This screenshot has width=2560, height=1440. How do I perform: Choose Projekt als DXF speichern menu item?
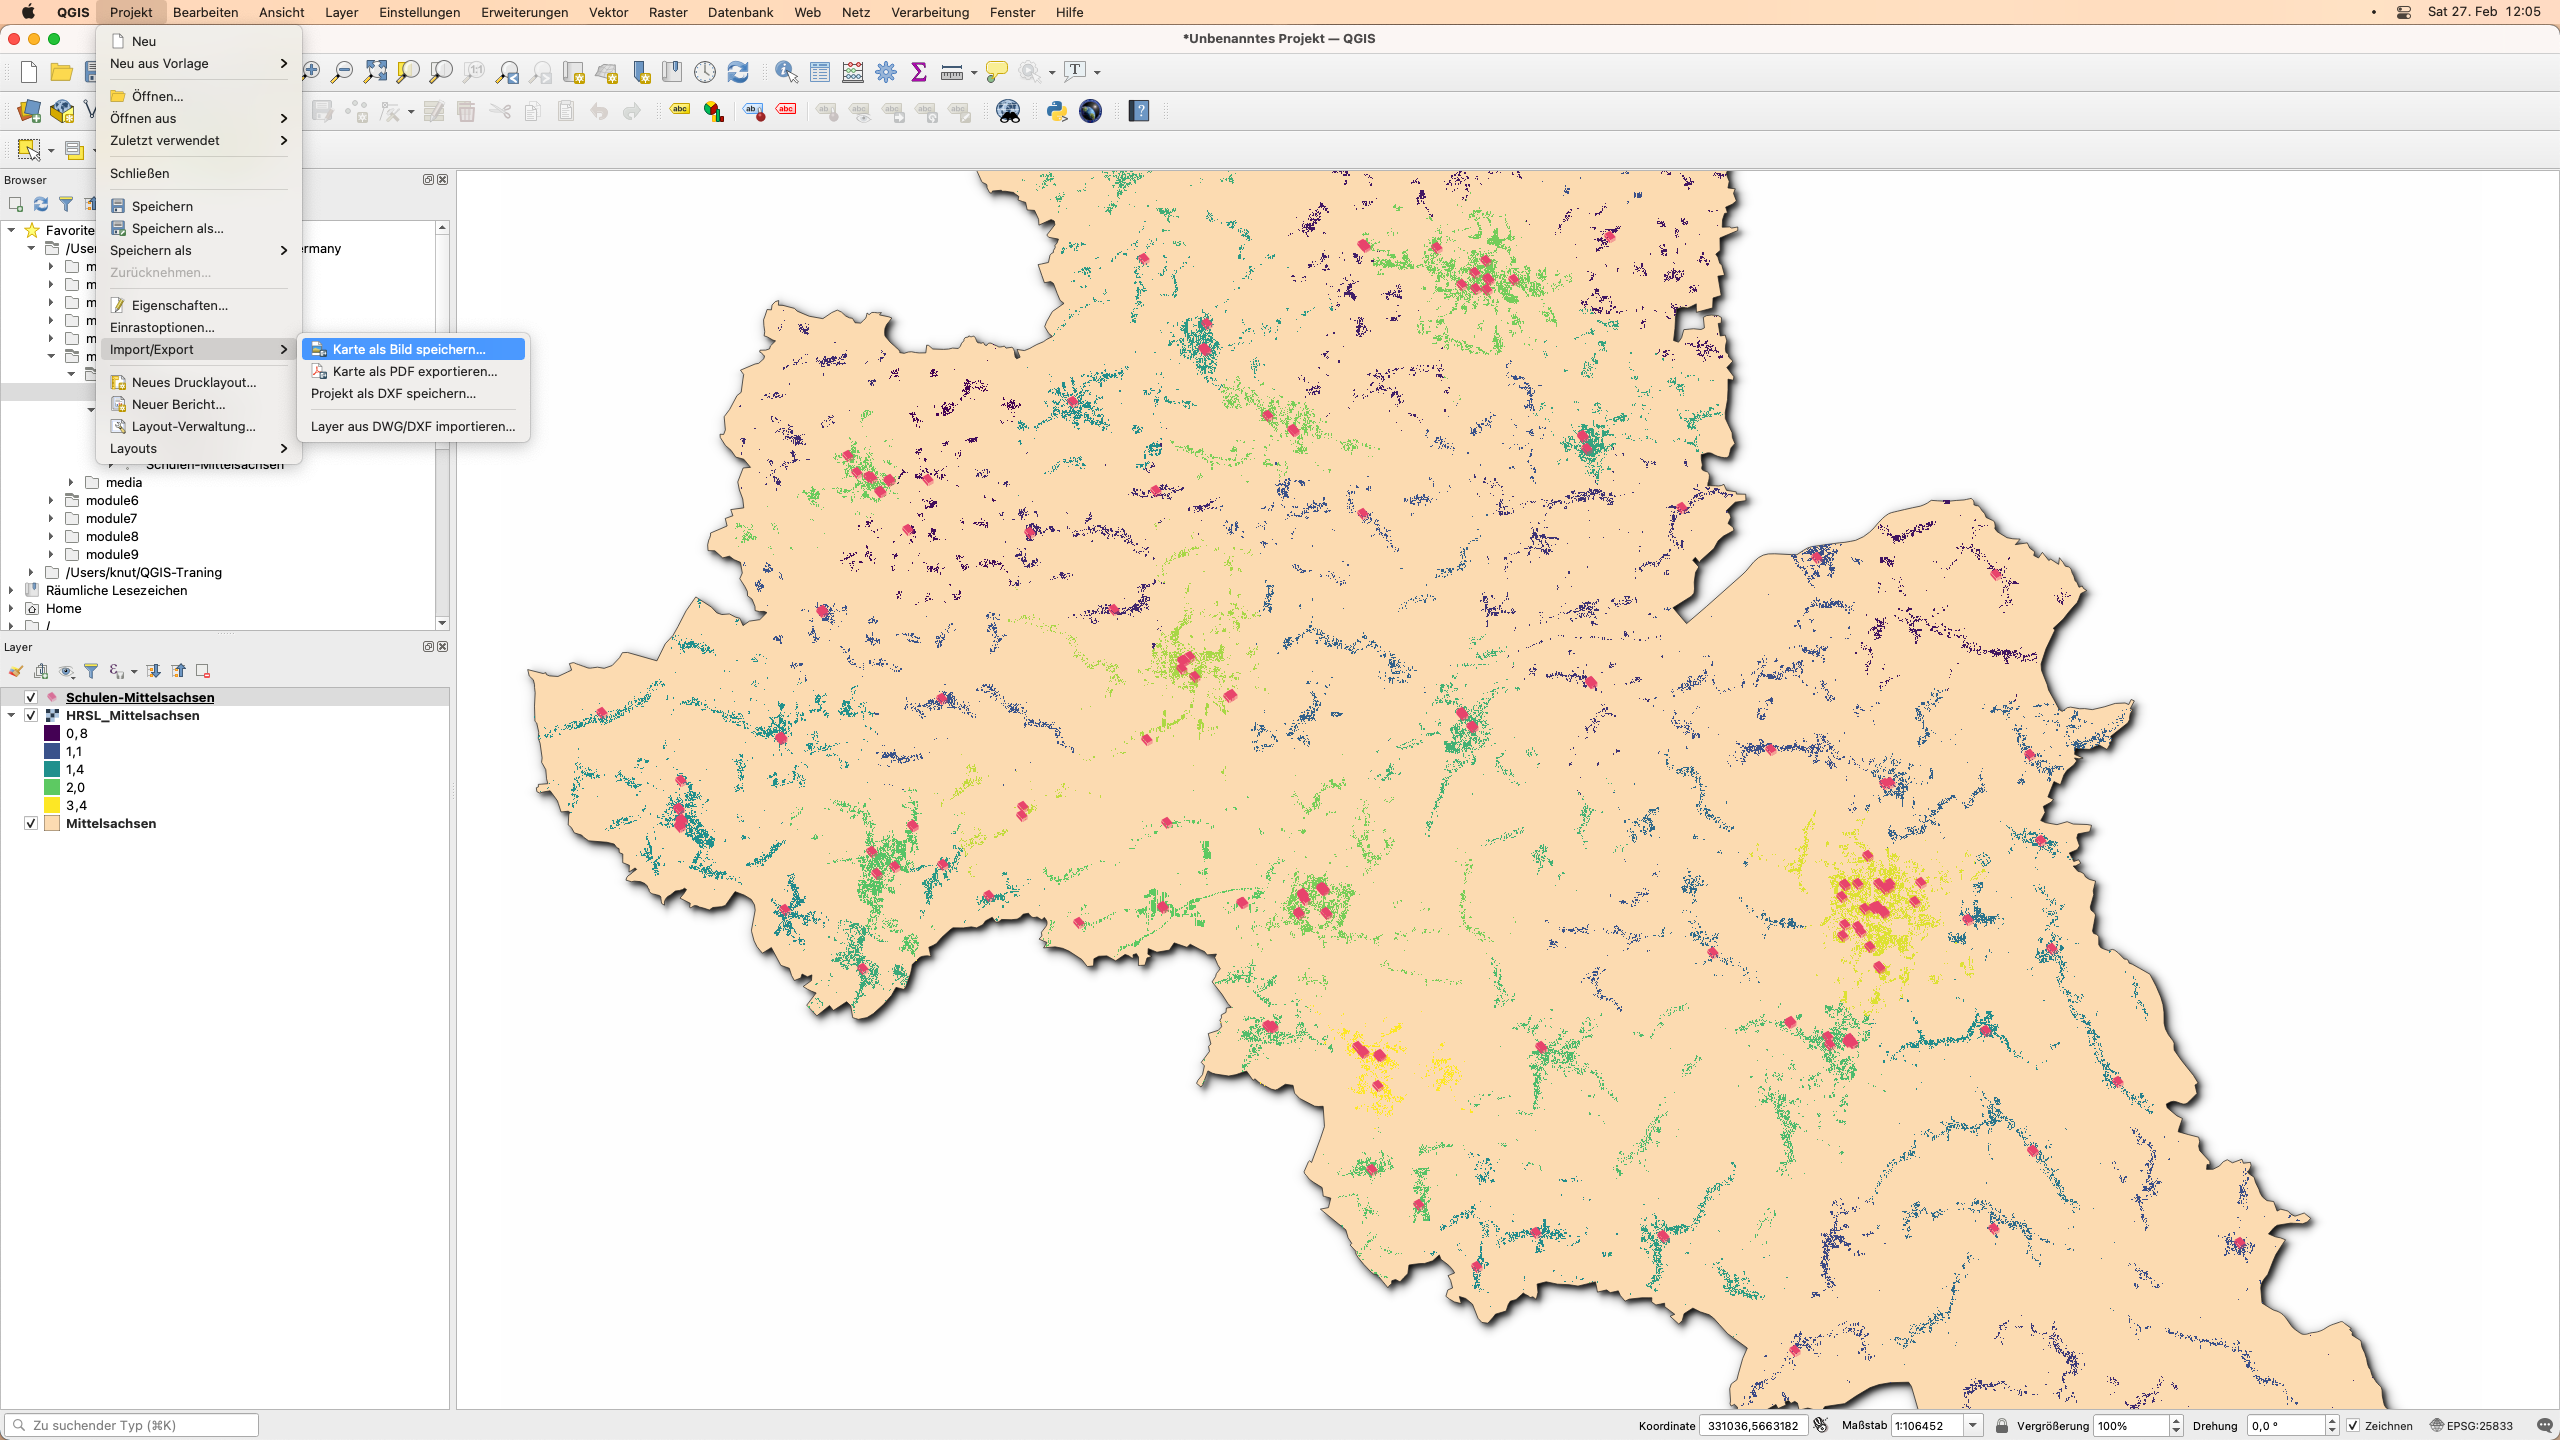(414, 393)
